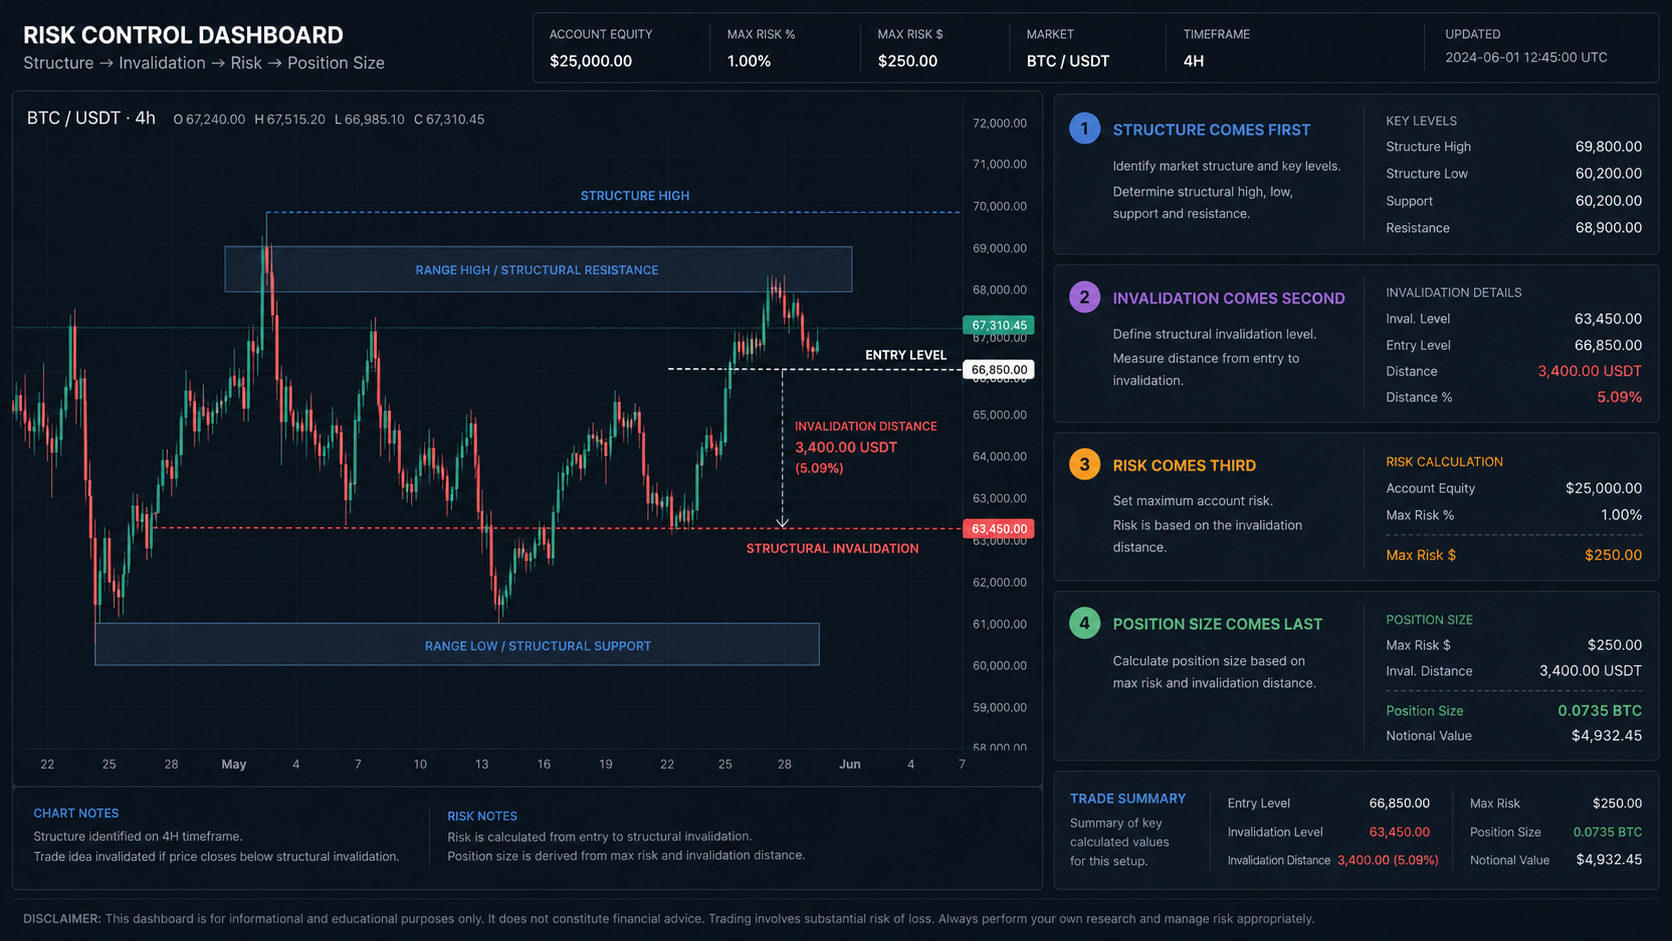Image resolution: width=1672 pixels, height=941 pixels.
Task: Click the Structure High chart label
Action: click(x=635, y=196)
